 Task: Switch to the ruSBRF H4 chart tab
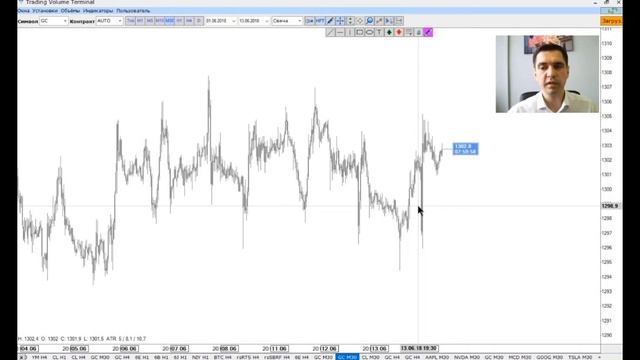tap(277, 357)
